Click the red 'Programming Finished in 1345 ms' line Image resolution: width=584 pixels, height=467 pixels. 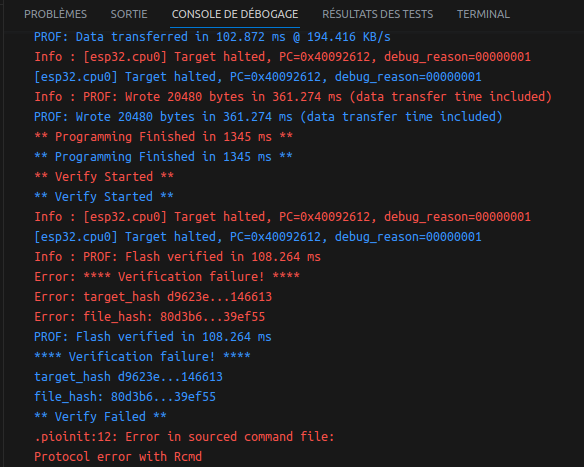click(x=164, y=137)
